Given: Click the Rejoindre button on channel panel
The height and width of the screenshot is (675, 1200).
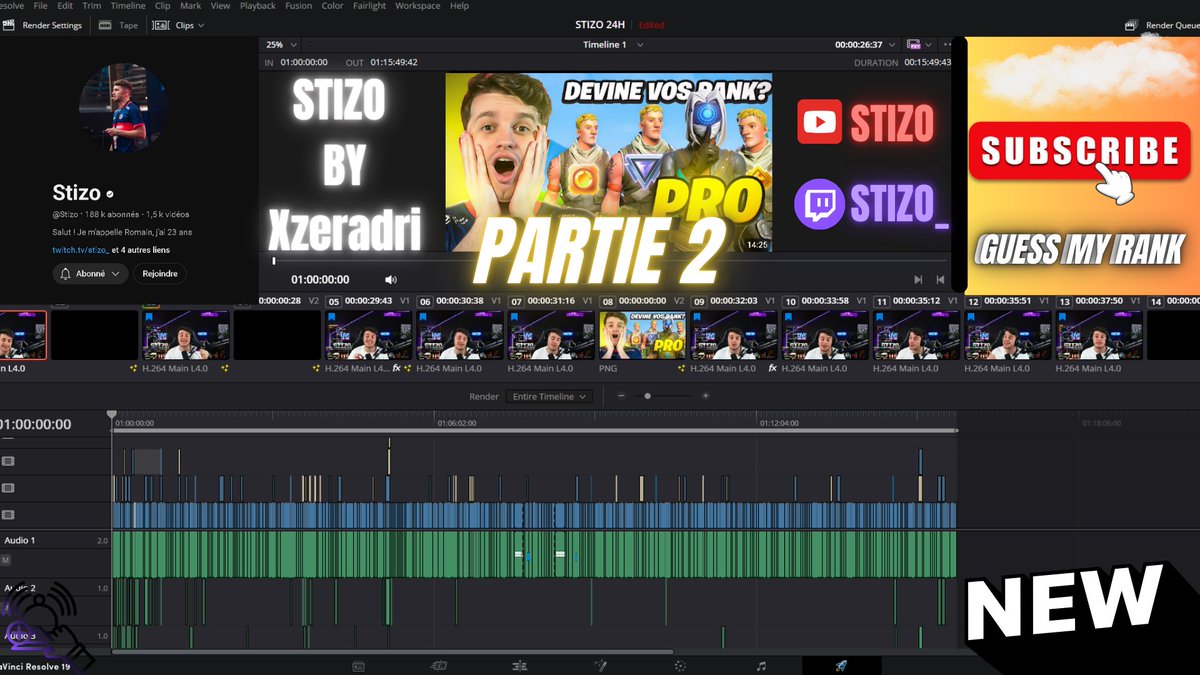Looking at the screenshot, I should [160, 273].
